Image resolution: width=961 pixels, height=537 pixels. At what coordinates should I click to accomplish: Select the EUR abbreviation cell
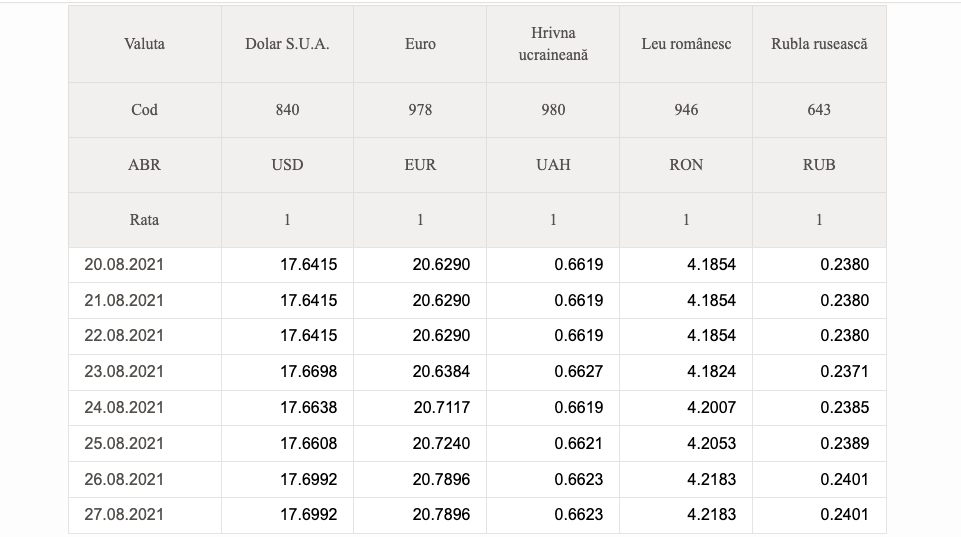point(420,165)
